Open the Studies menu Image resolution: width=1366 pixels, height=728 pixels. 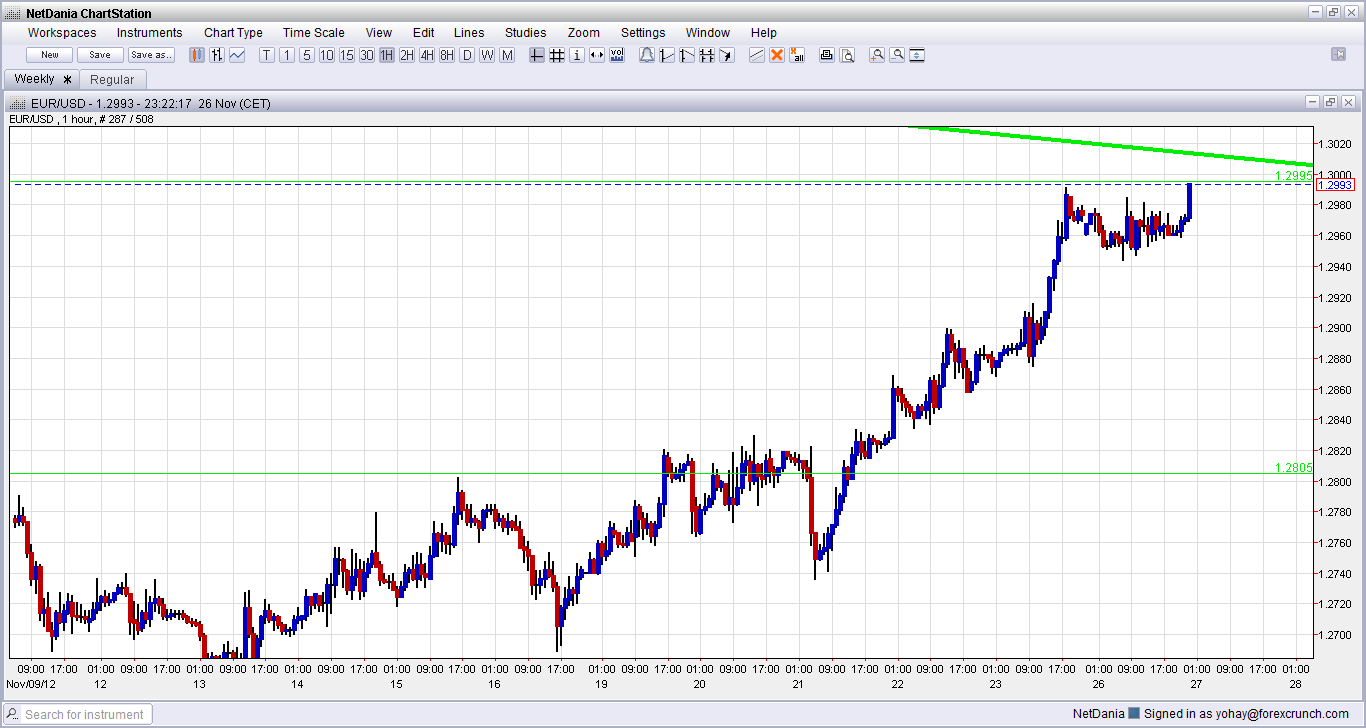coord(525,33)
